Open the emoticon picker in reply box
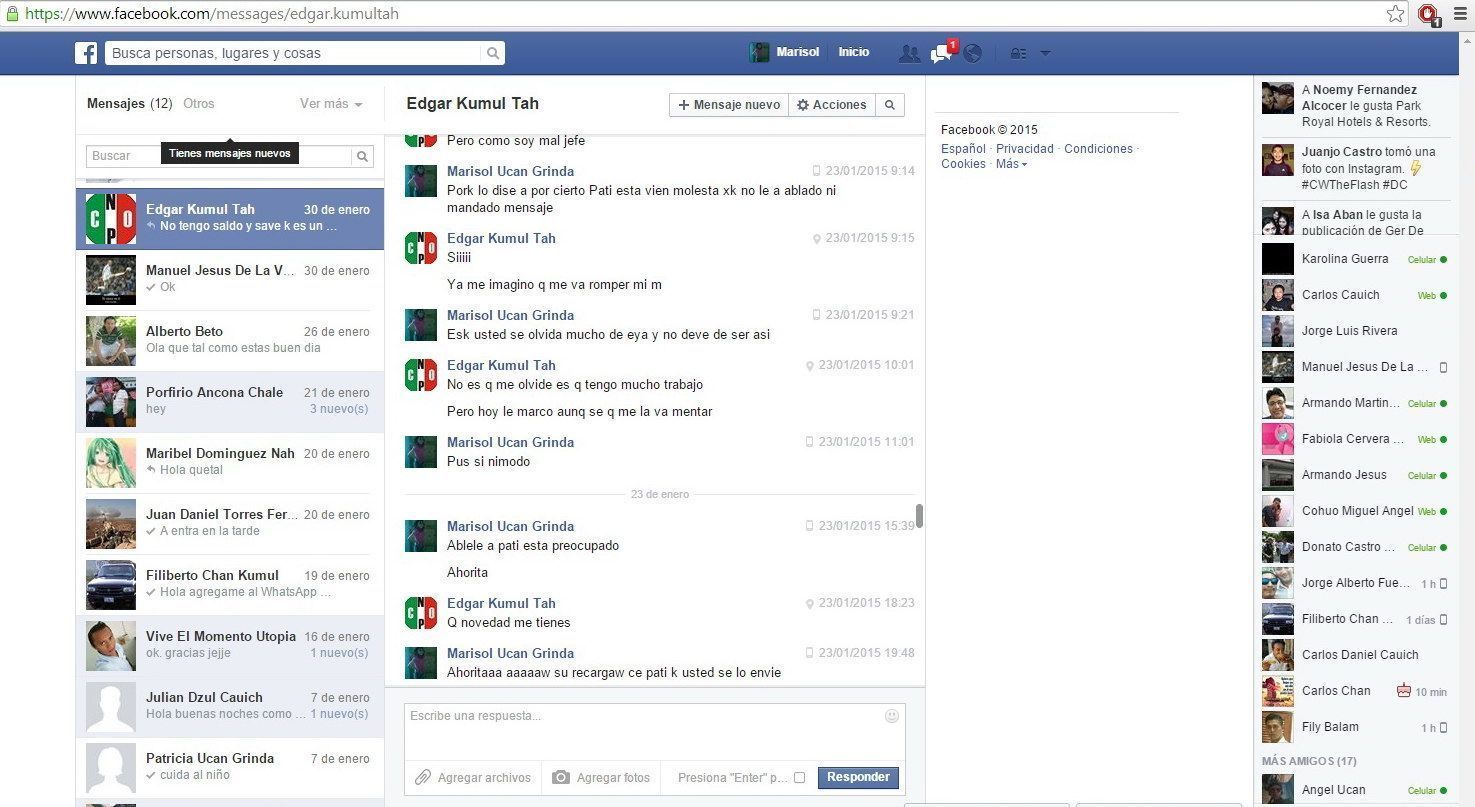1475x807 pixels. (x=892, y=716)
